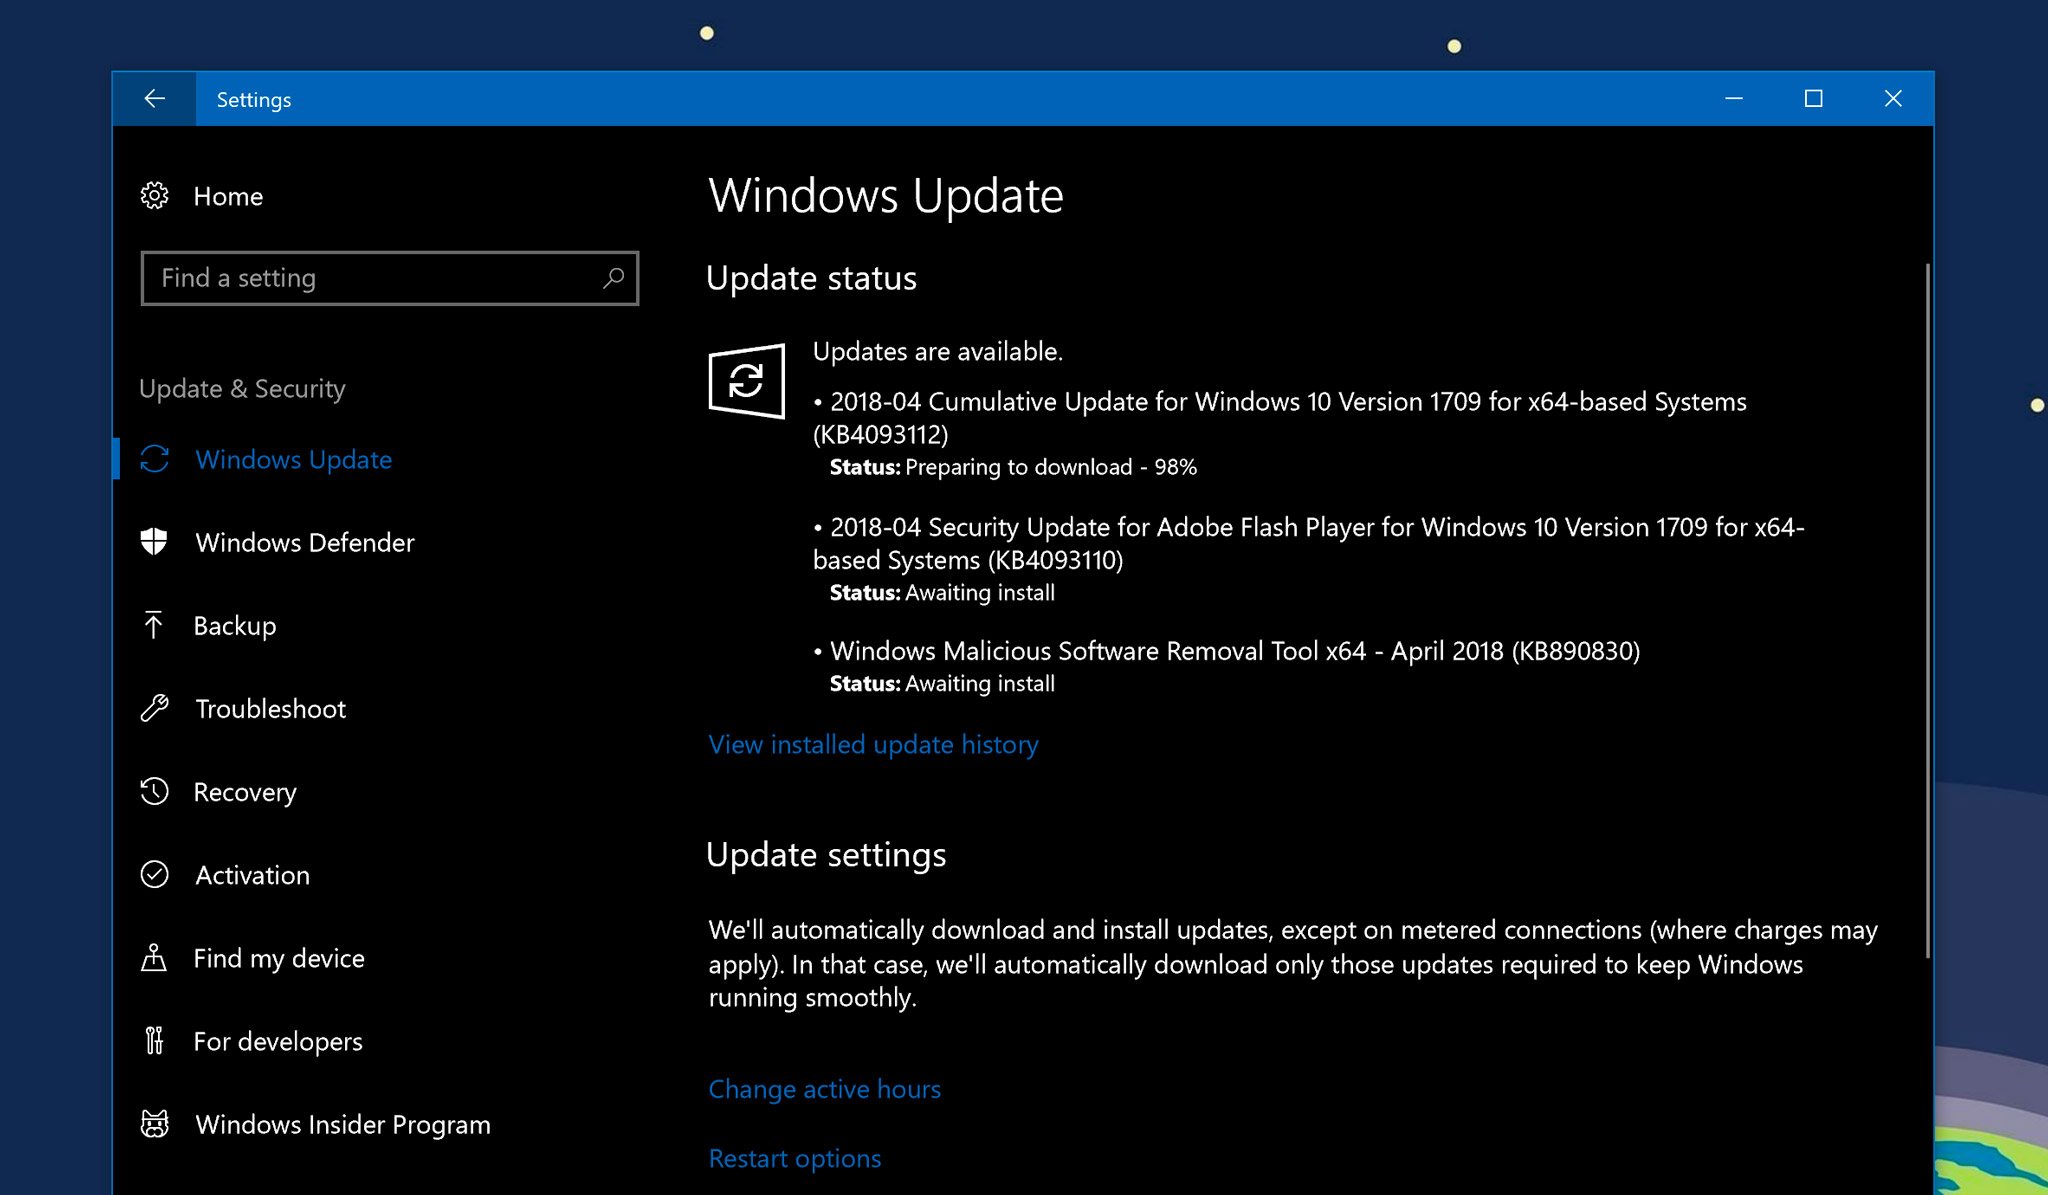Viewport: 2048px width, 1195px height.
Task: Open Windows Insider Program settings
Action: click(343, 1124)
